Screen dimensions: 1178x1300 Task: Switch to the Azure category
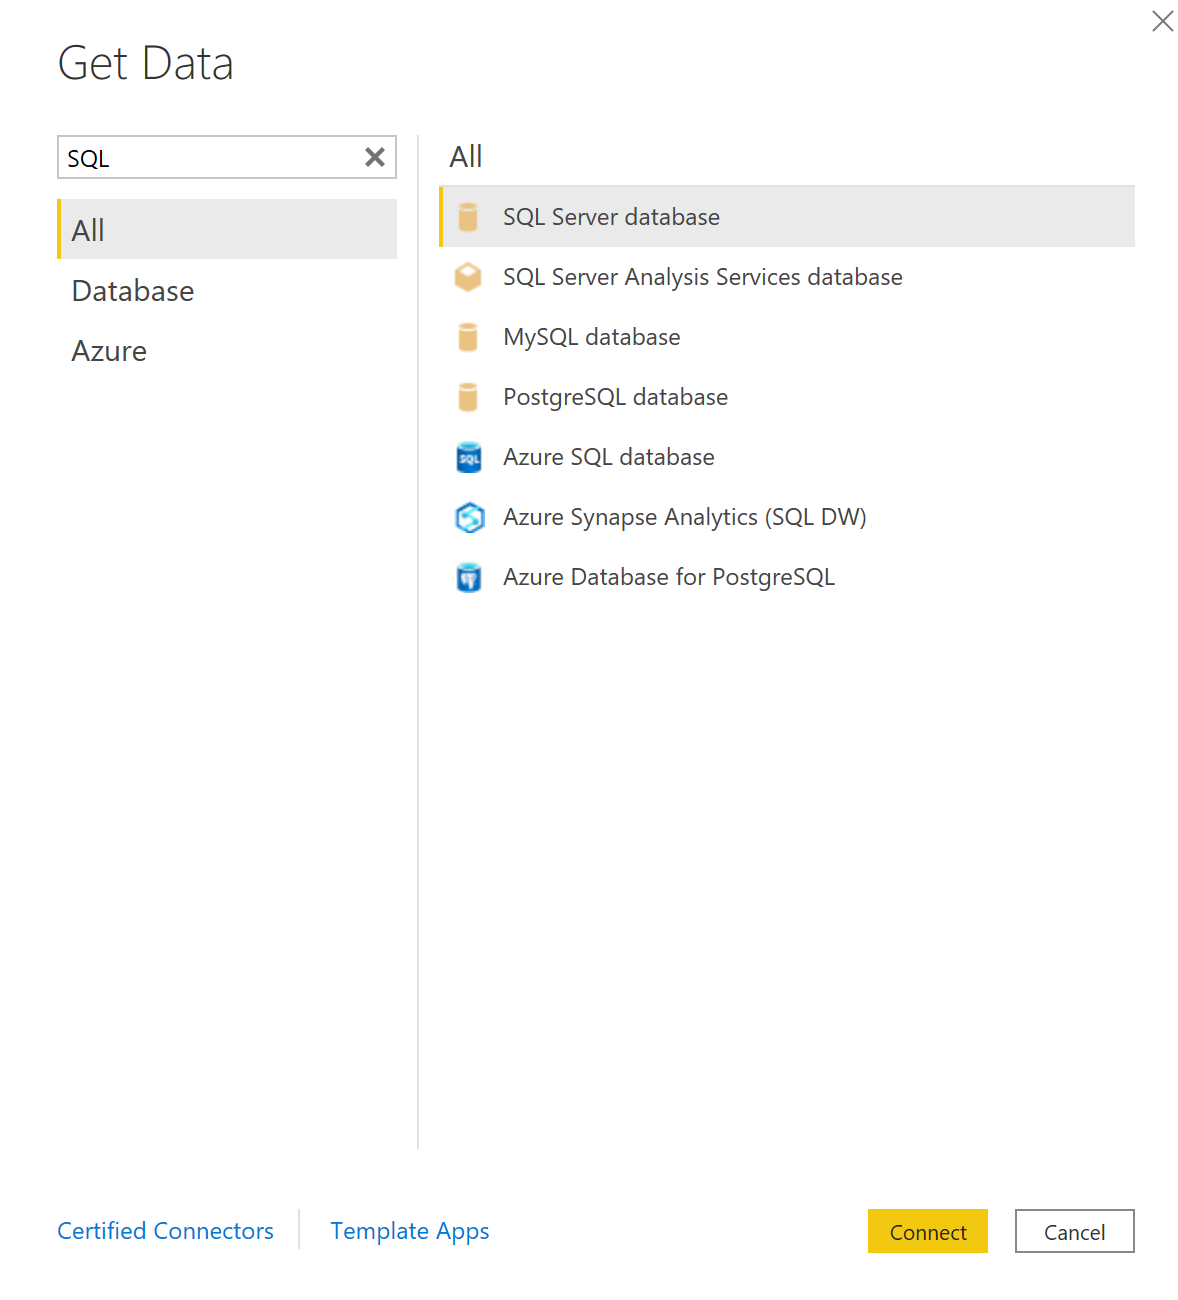[x=109, y=351]
